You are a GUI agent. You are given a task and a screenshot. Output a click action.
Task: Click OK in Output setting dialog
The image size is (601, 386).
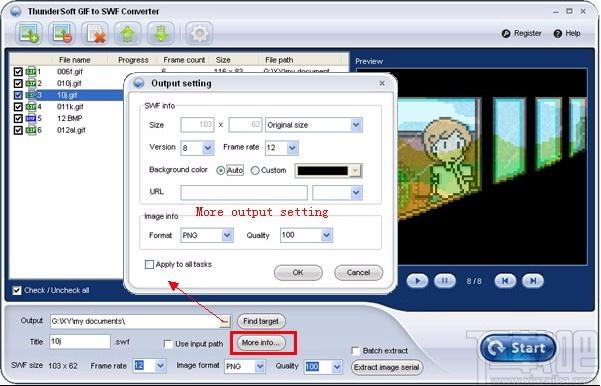click(x=298, y=273)
